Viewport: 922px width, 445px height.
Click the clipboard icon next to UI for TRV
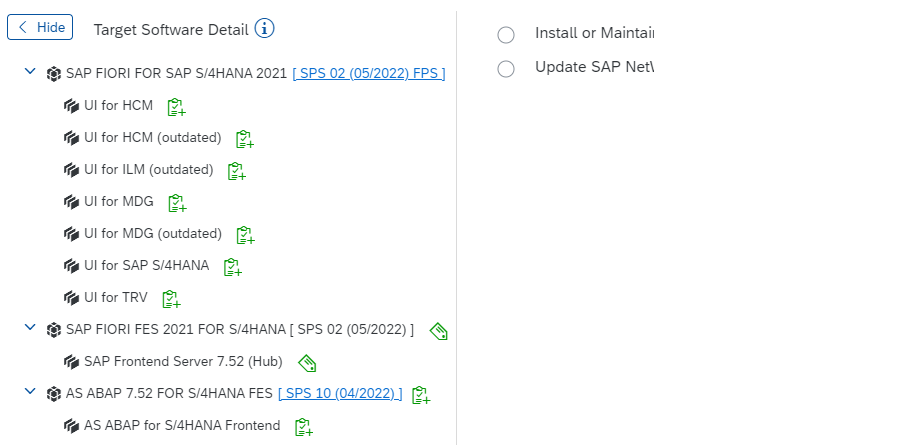171,299
